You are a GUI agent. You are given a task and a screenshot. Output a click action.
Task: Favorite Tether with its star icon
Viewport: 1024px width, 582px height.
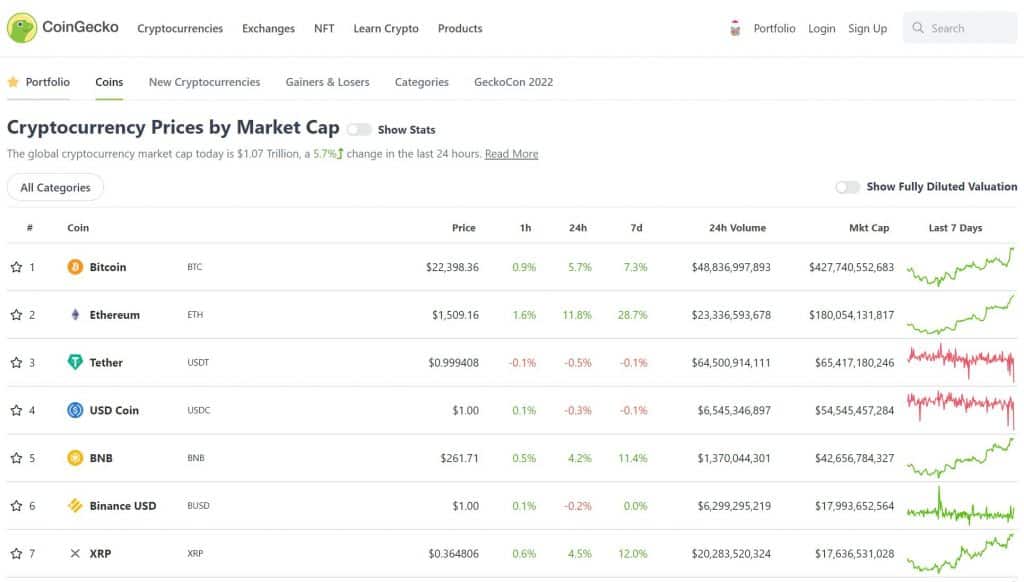[x=16, y=363]
